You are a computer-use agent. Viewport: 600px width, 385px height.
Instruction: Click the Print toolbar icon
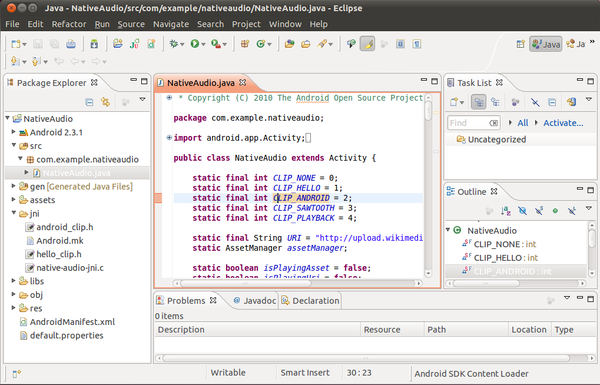pyautogui.click(x=71, y=44)
